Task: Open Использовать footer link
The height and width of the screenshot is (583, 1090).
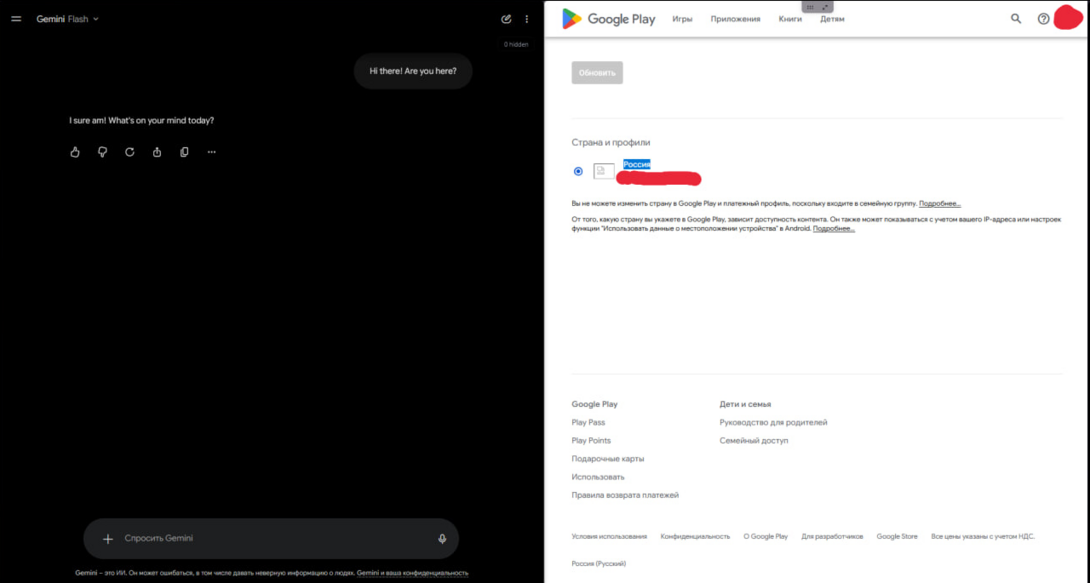Action: coord(598,477)
